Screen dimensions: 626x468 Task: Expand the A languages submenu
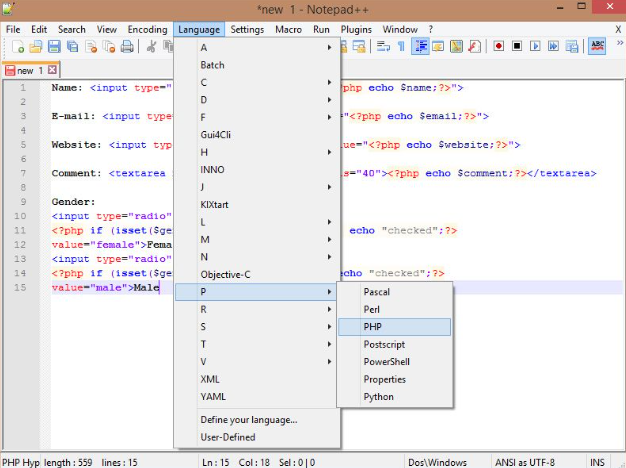tap(256, 48)
